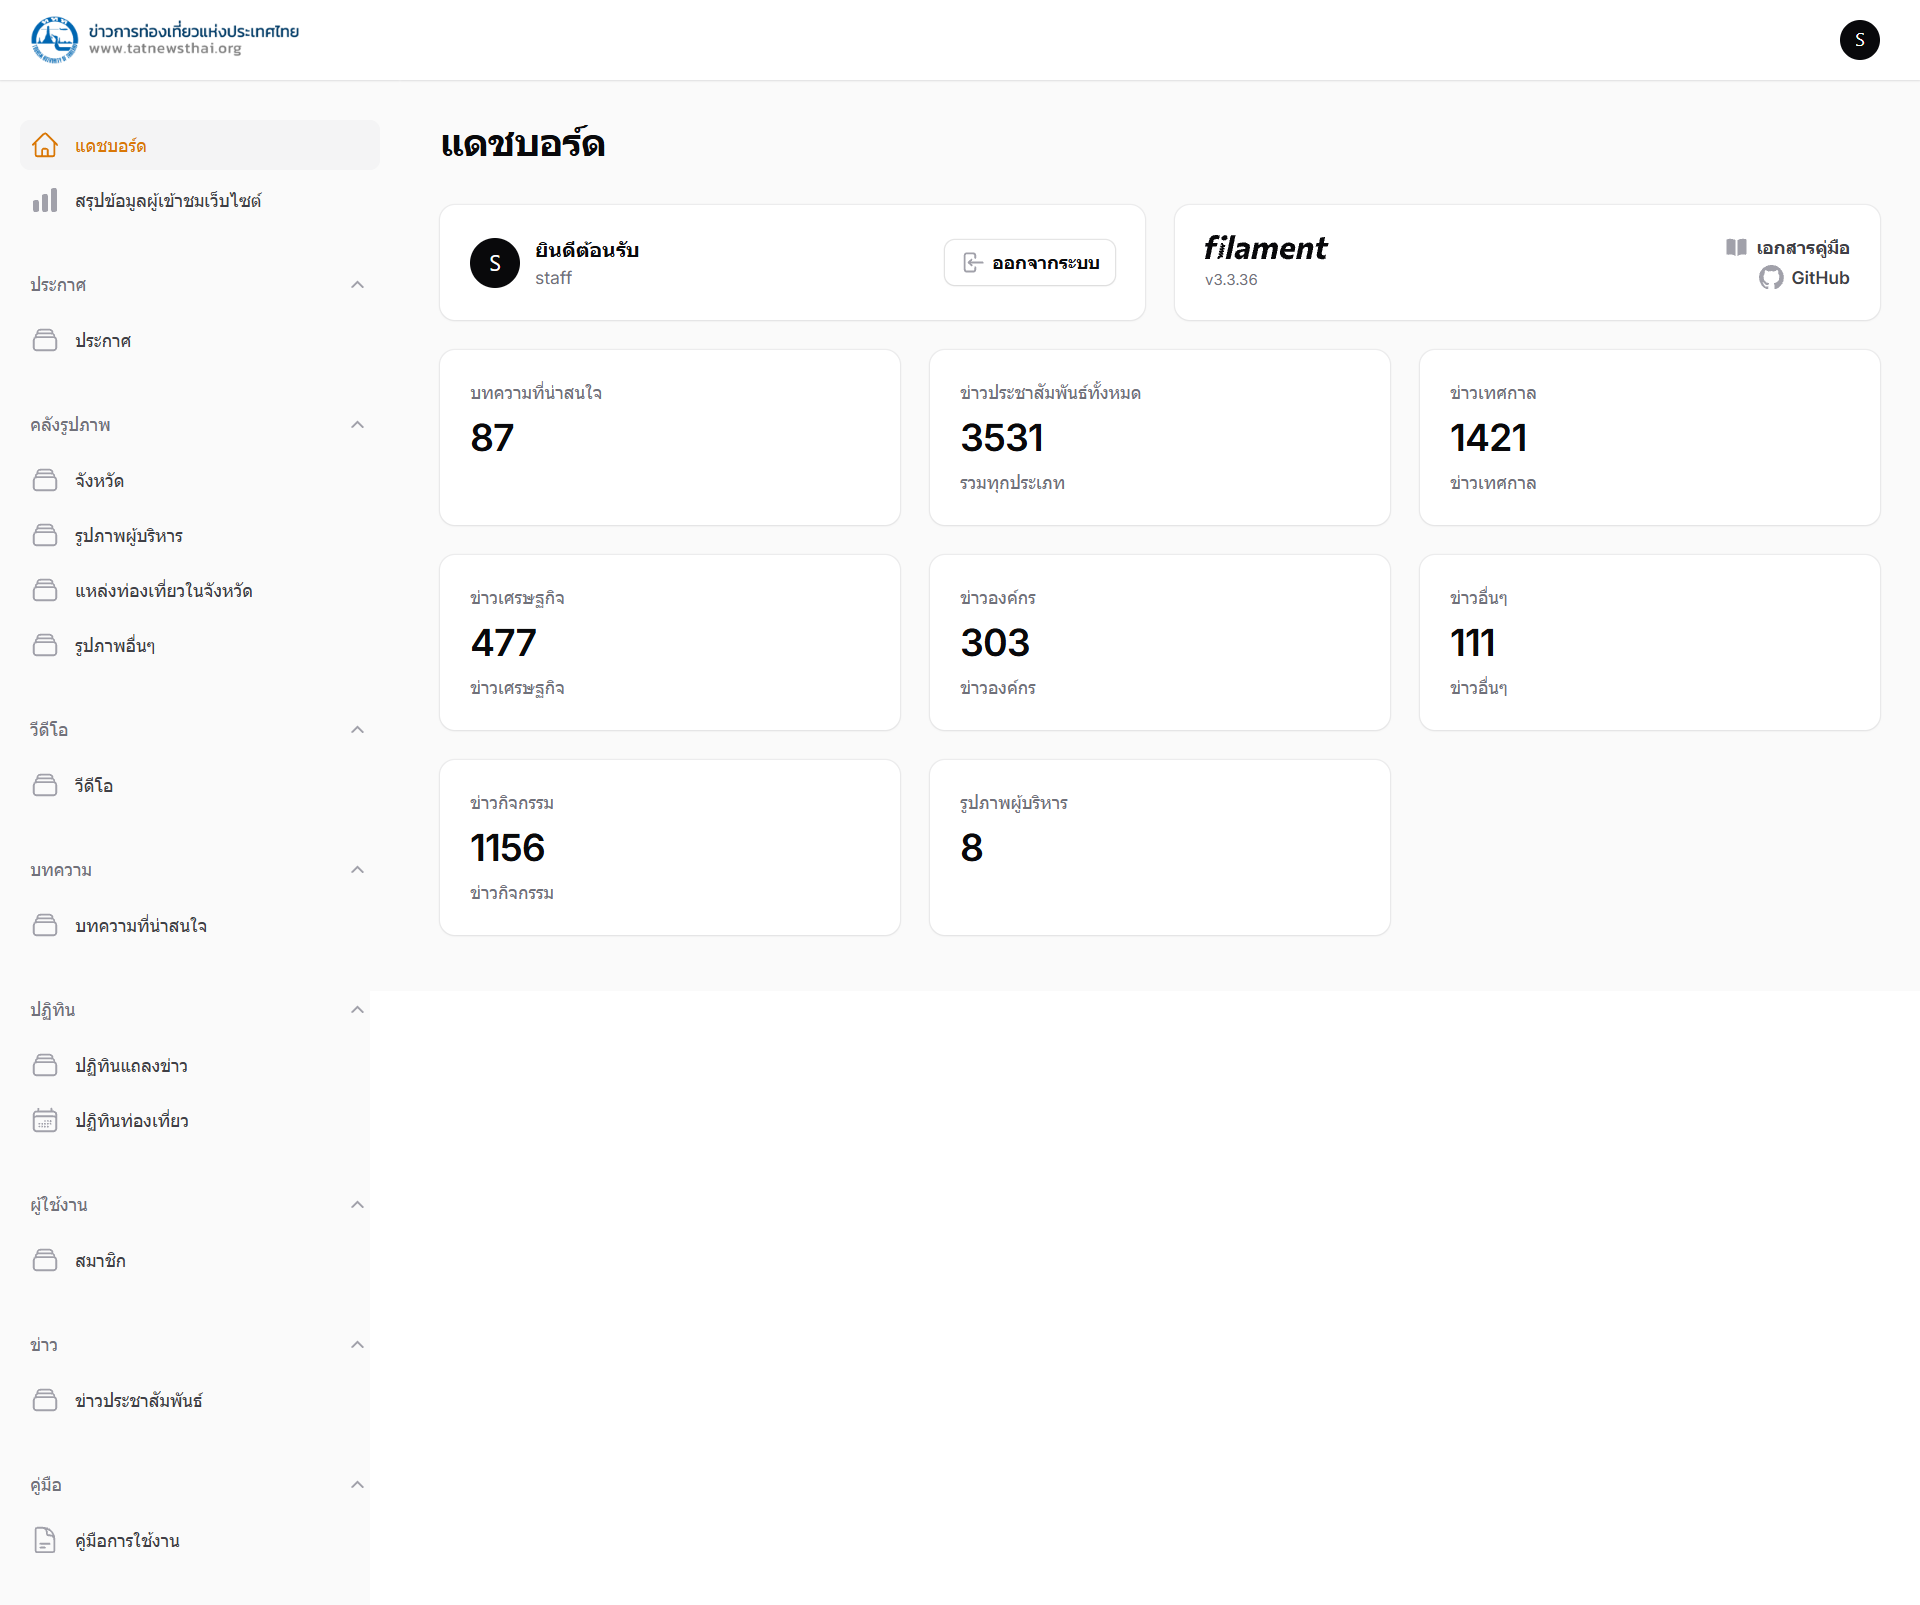Image resolution: width=1920 pixels, height=1605 pixels.
Task: Click the stack icon next to ข่าวประชาสัมพันธ์
Action: point(45,1400)
